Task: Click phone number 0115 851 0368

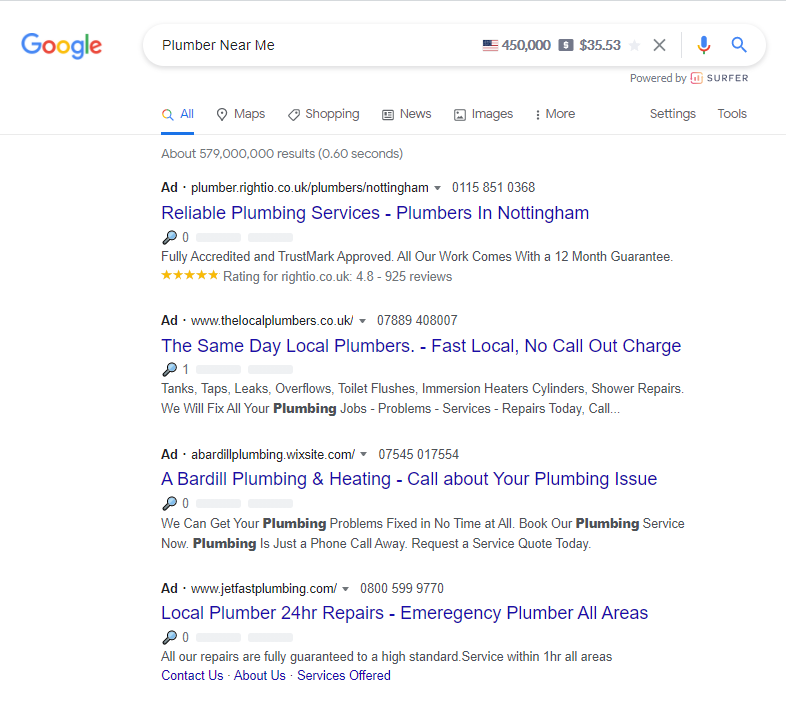Action: click(494, 188)
